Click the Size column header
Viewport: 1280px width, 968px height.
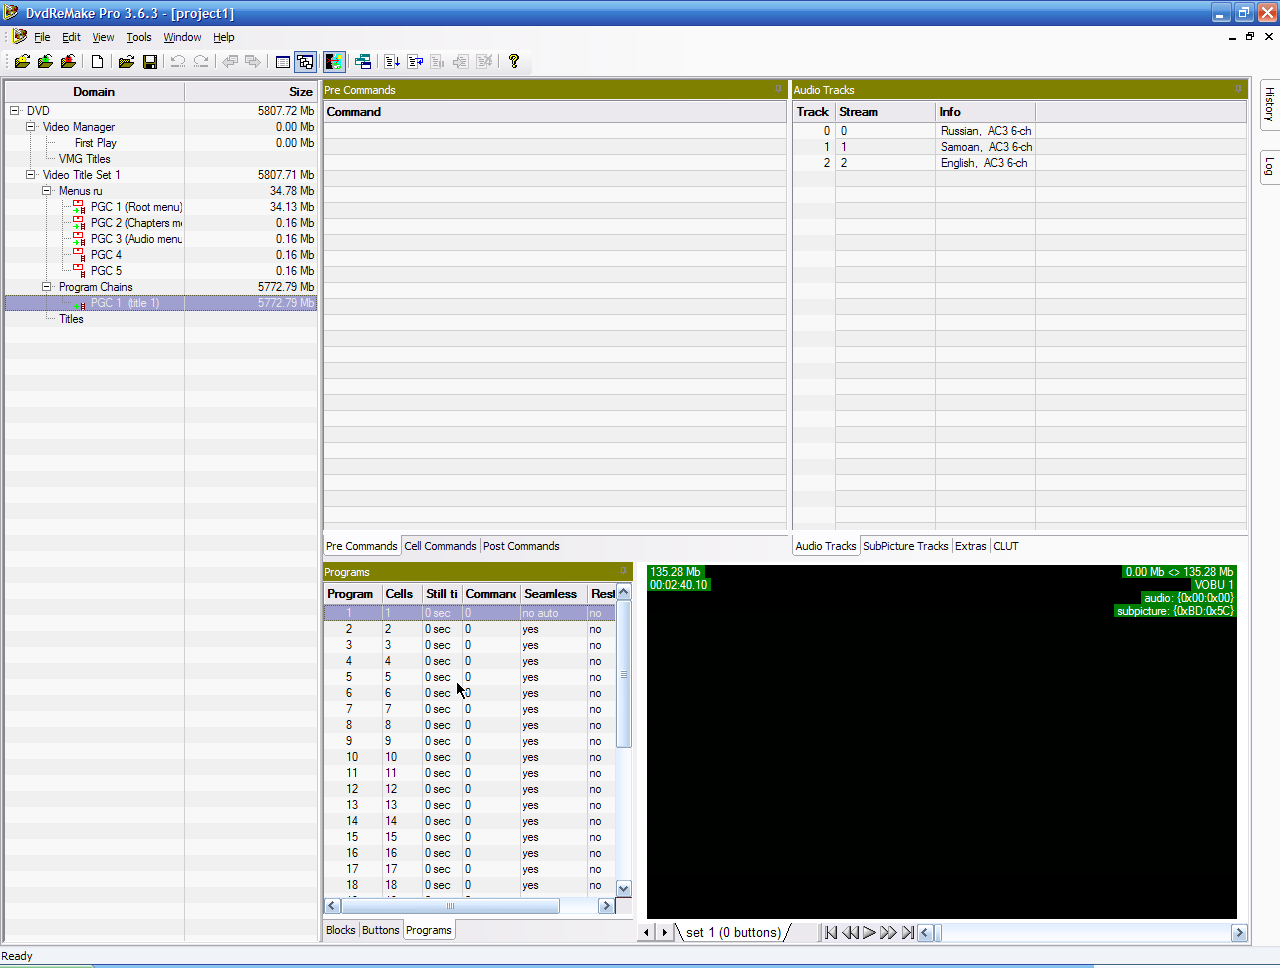tap(251, 92)
